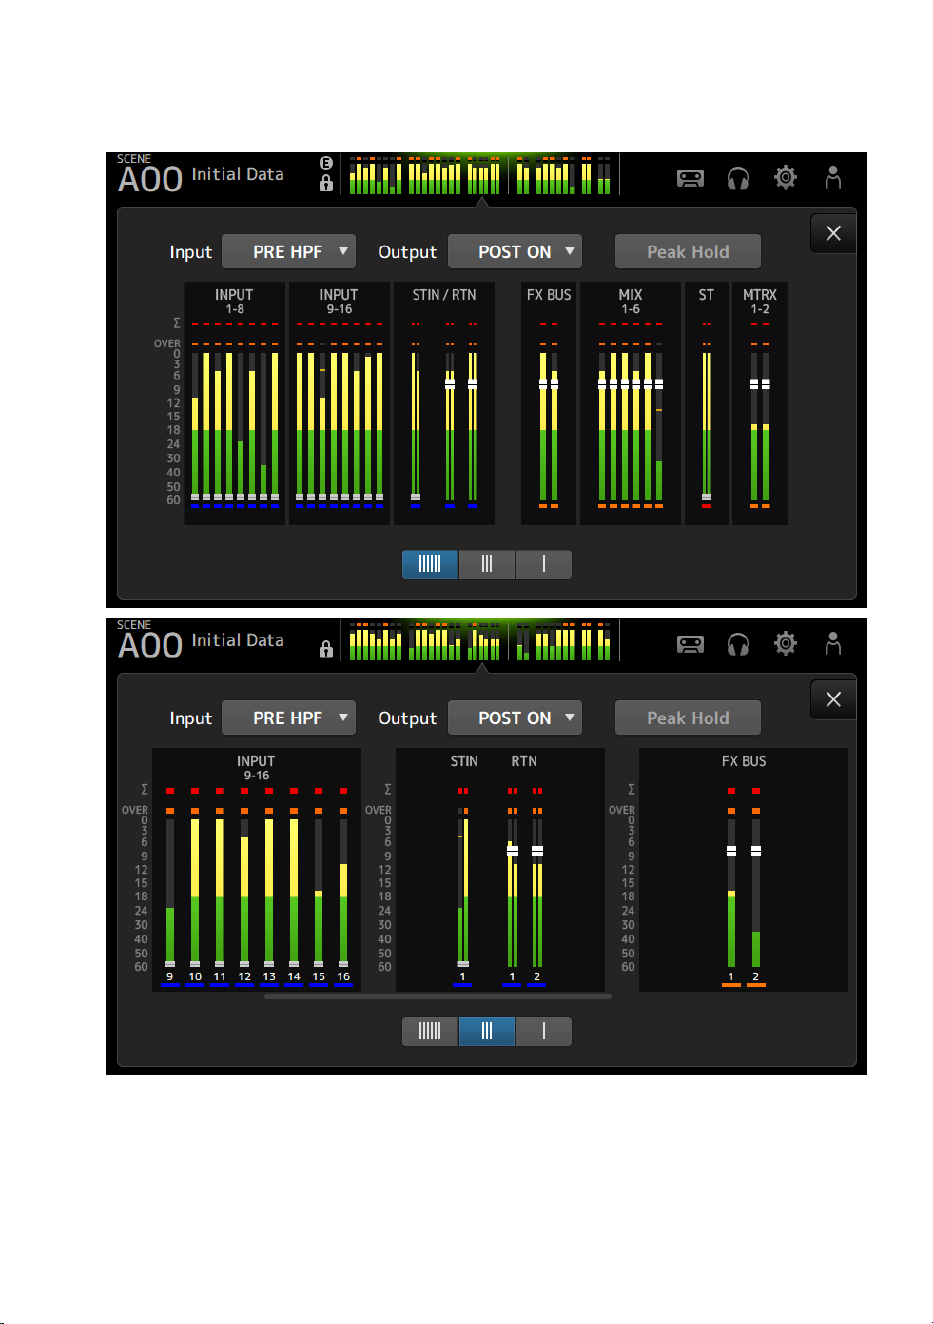Select MIX 1-6 meter group in upper screen
Viewport: 933px width, 1324px height.
tap(630, 403)
